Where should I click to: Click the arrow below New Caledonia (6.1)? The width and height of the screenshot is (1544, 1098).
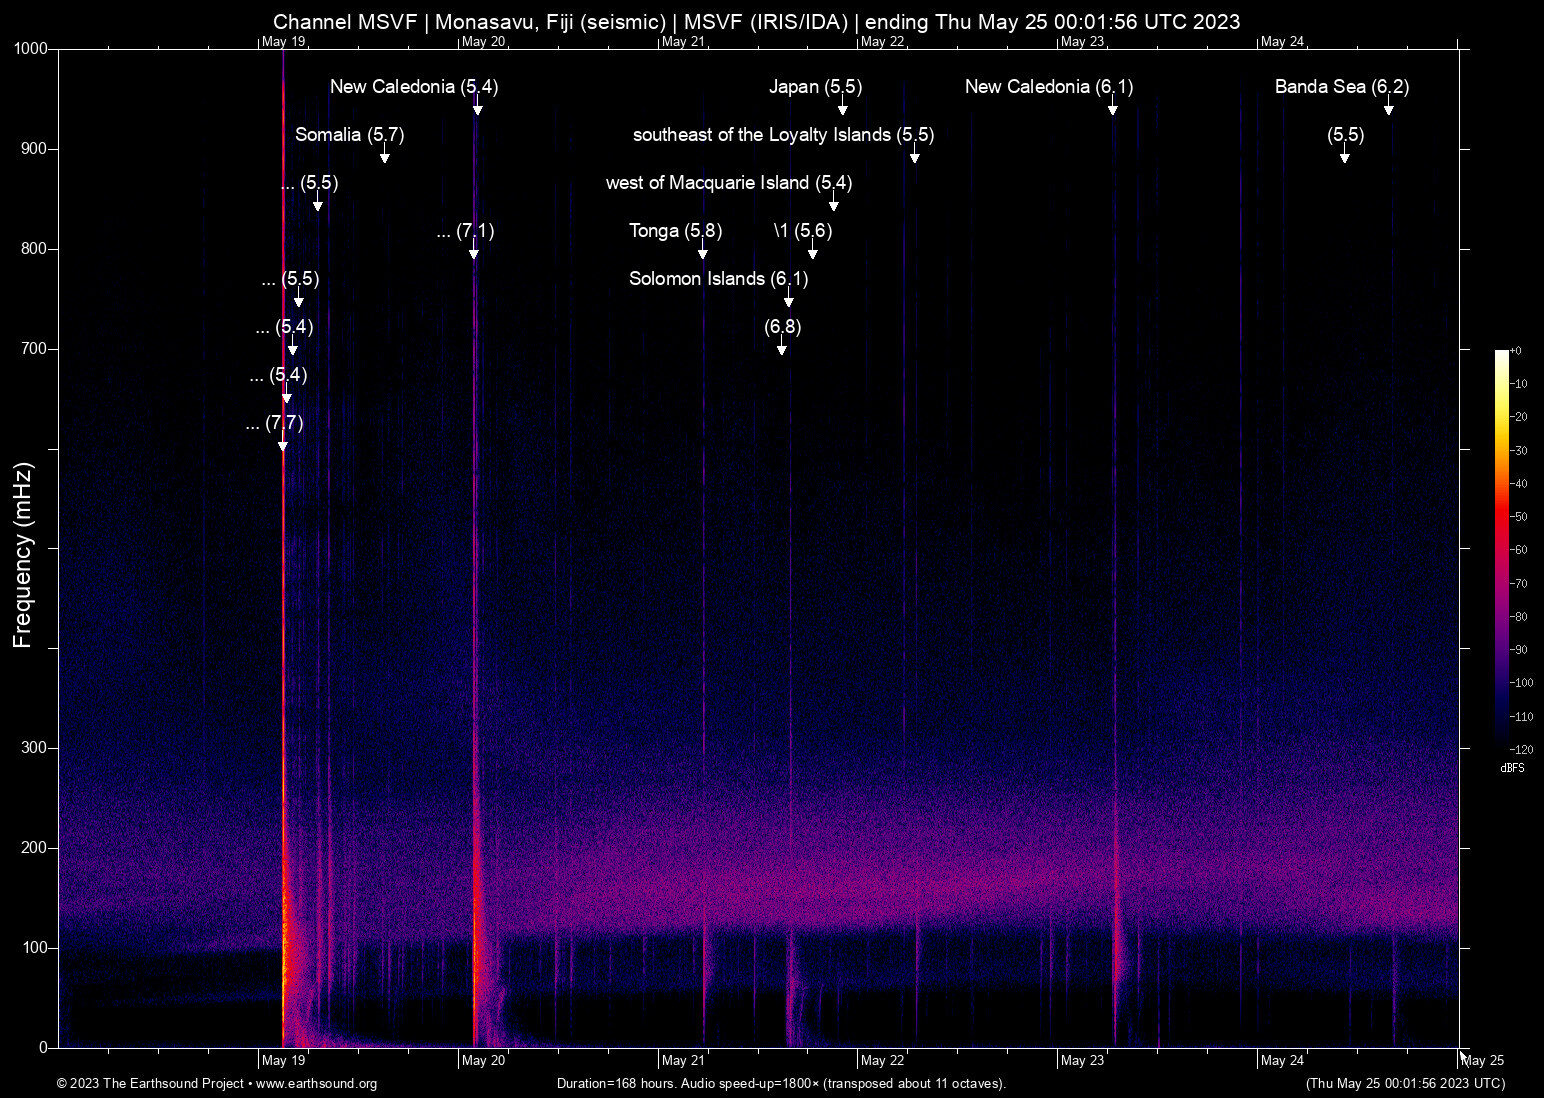tap(1112, 109)
